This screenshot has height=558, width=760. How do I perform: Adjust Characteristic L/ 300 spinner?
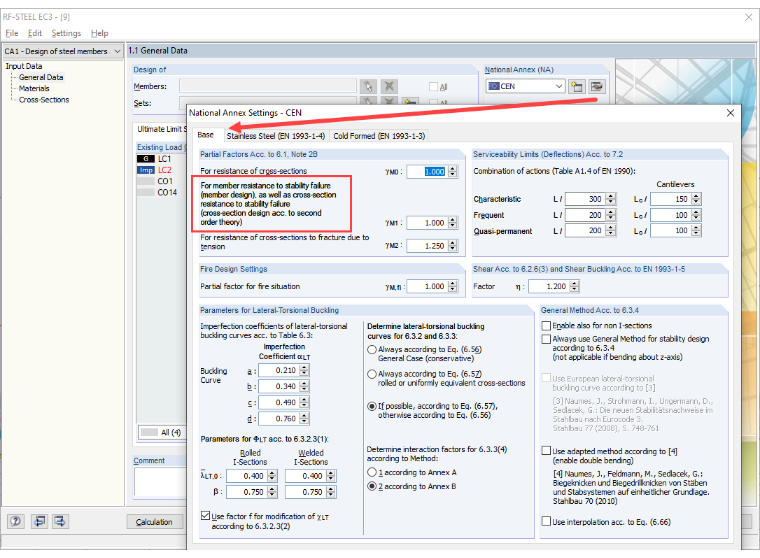(611, 199)
